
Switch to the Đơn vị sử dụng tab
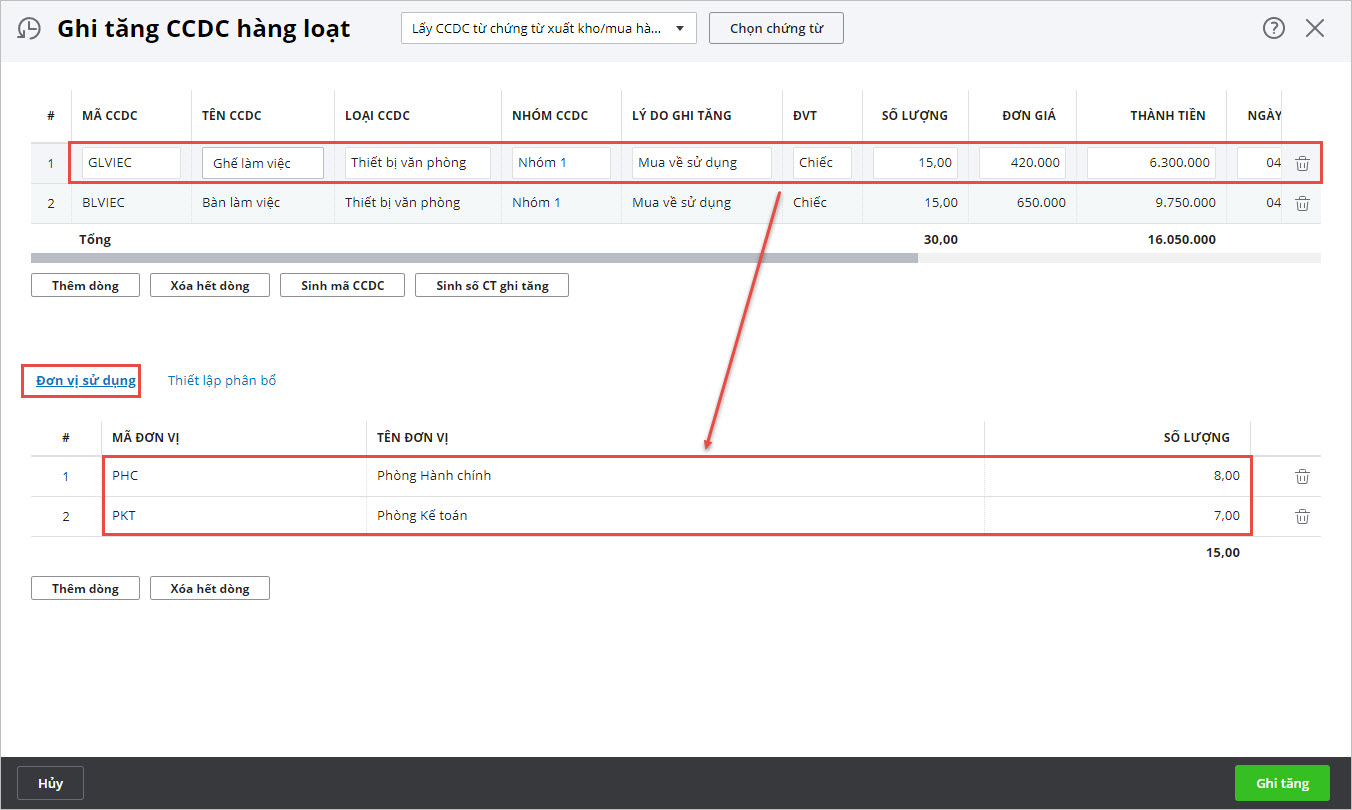point(86,380)
